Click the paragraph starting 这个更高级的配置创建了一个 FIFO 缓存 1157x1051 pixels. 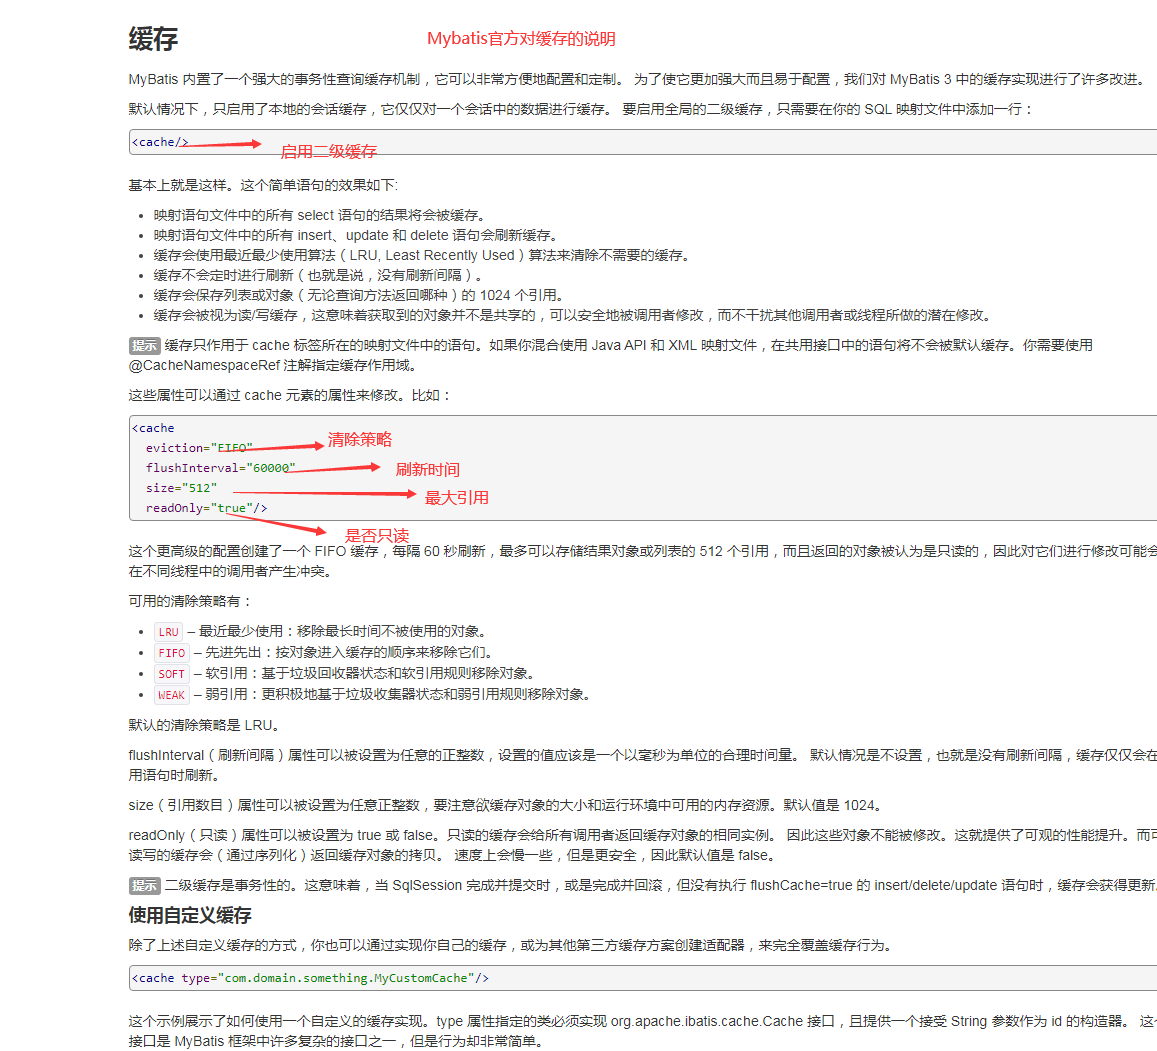[x=643, y=561]
